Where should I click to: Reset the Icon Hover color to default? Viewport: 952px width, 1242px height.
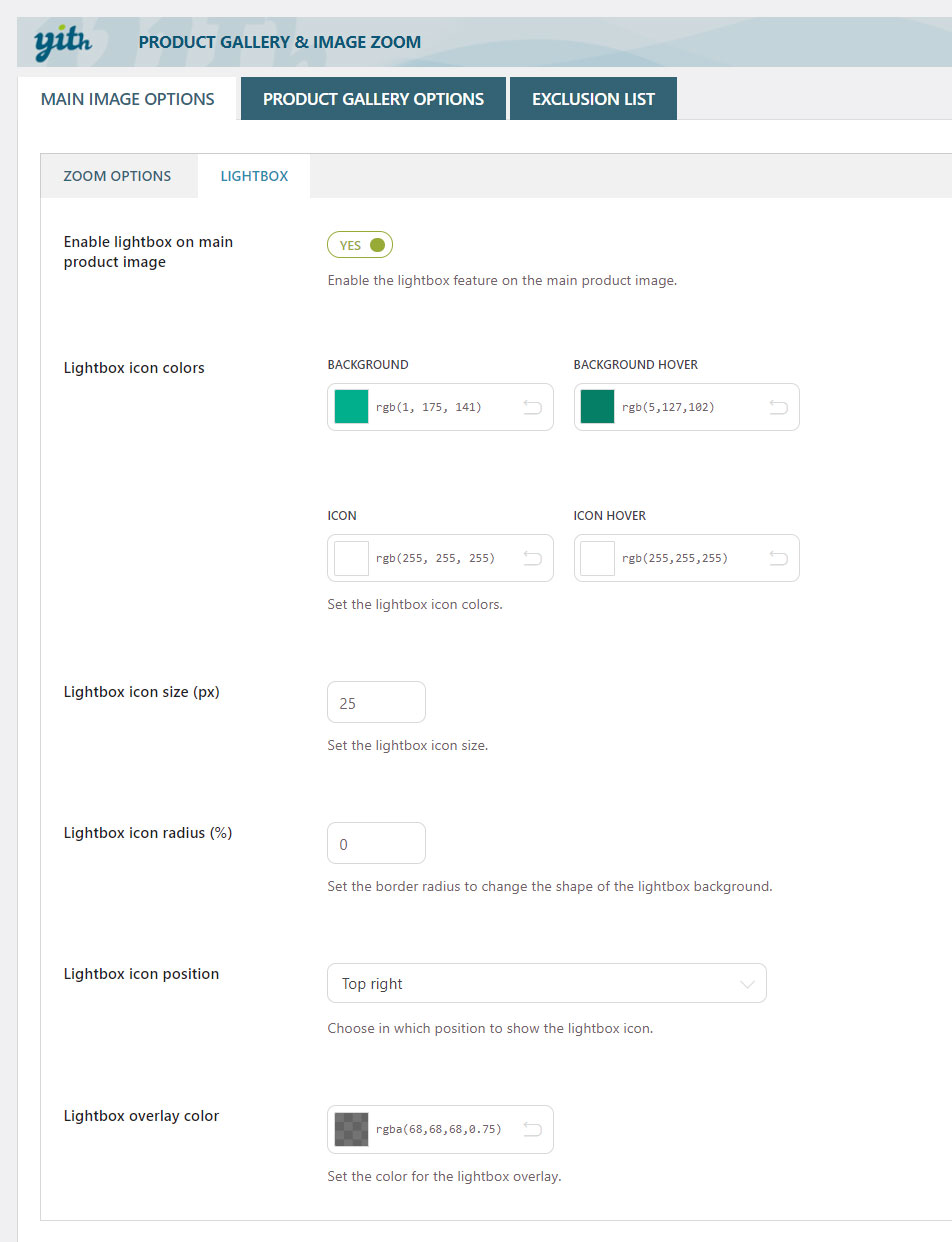778,558
